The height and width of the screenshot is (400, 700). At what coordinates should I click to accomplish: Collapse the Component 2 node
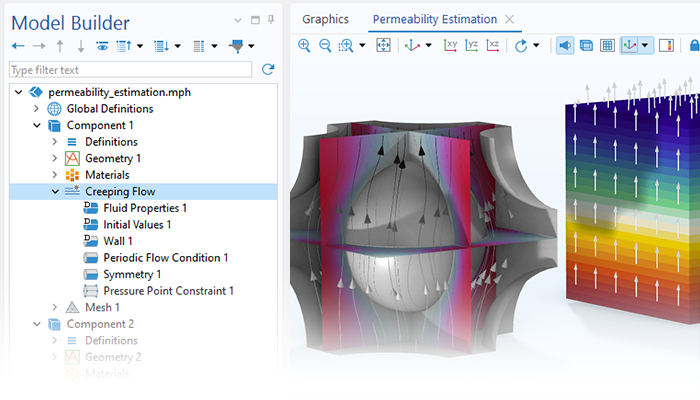pos(37,324)
